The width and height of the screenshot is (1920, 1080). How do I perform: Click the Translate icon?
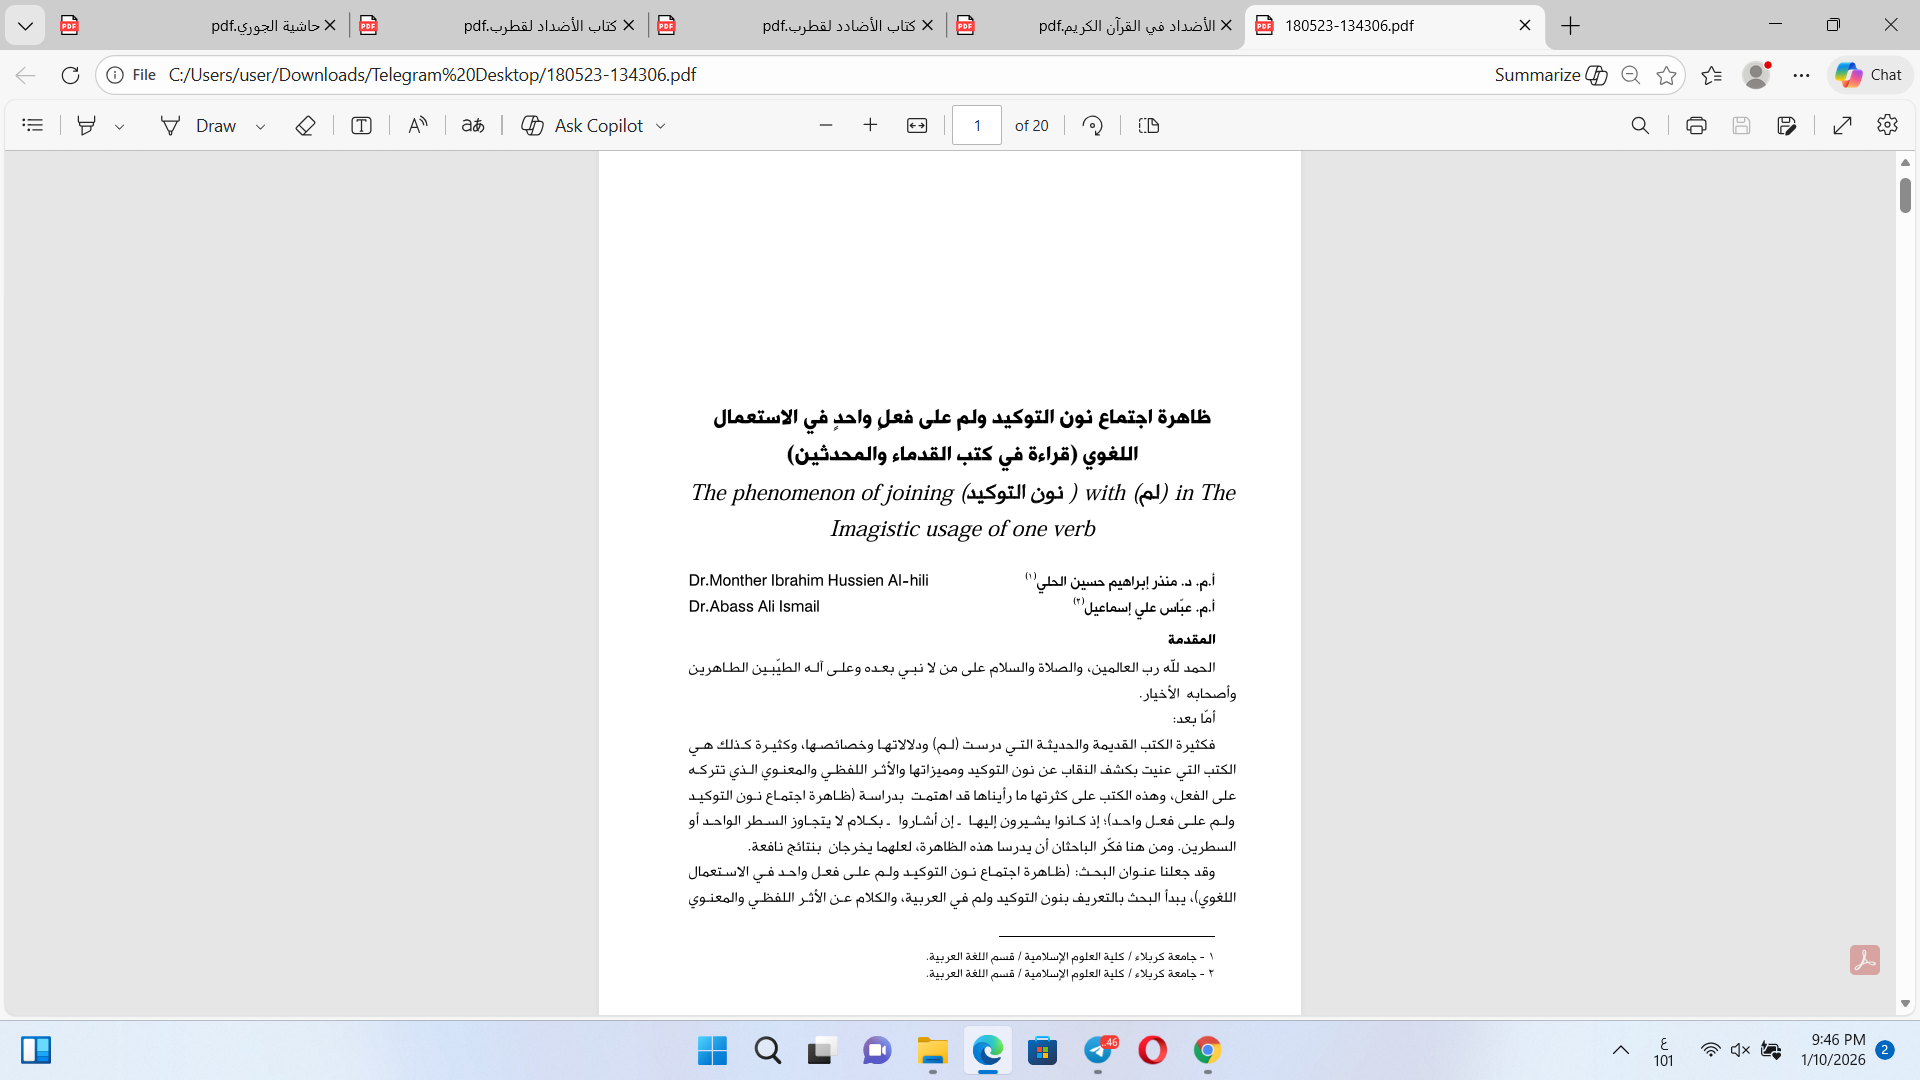(x=473, y=125)
